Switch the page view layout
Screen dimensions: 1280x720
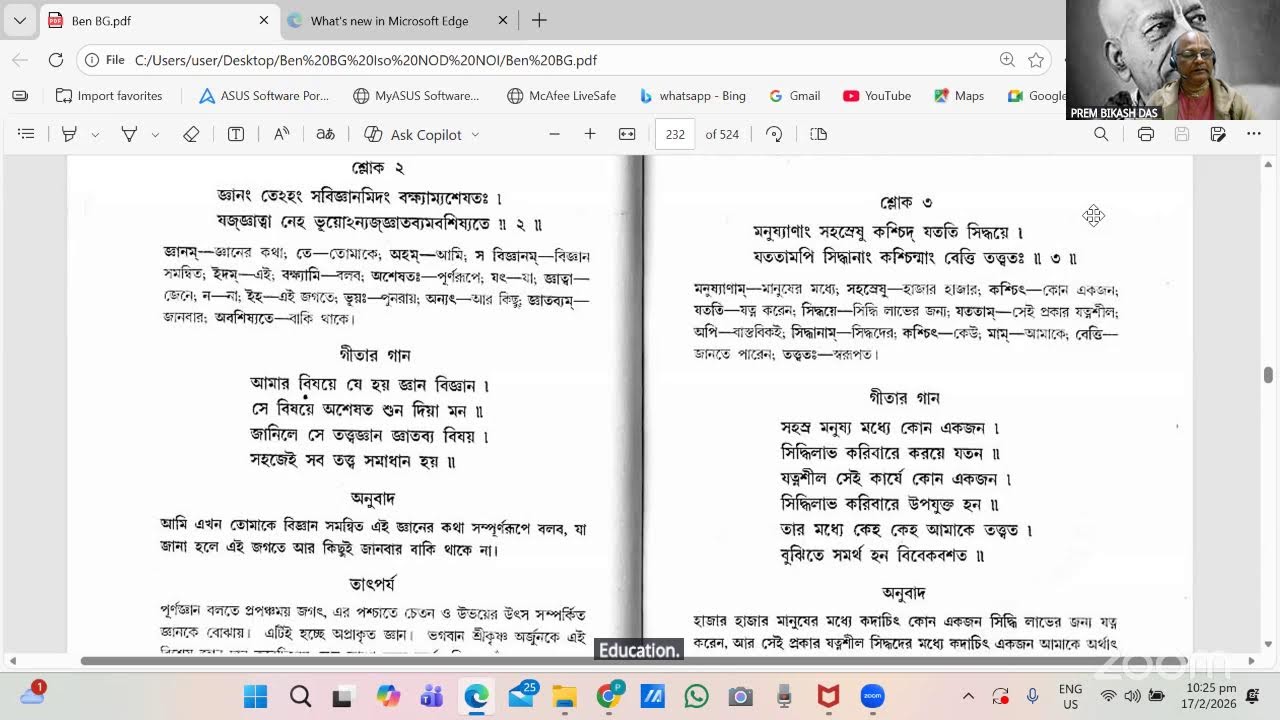coord(818,134)
